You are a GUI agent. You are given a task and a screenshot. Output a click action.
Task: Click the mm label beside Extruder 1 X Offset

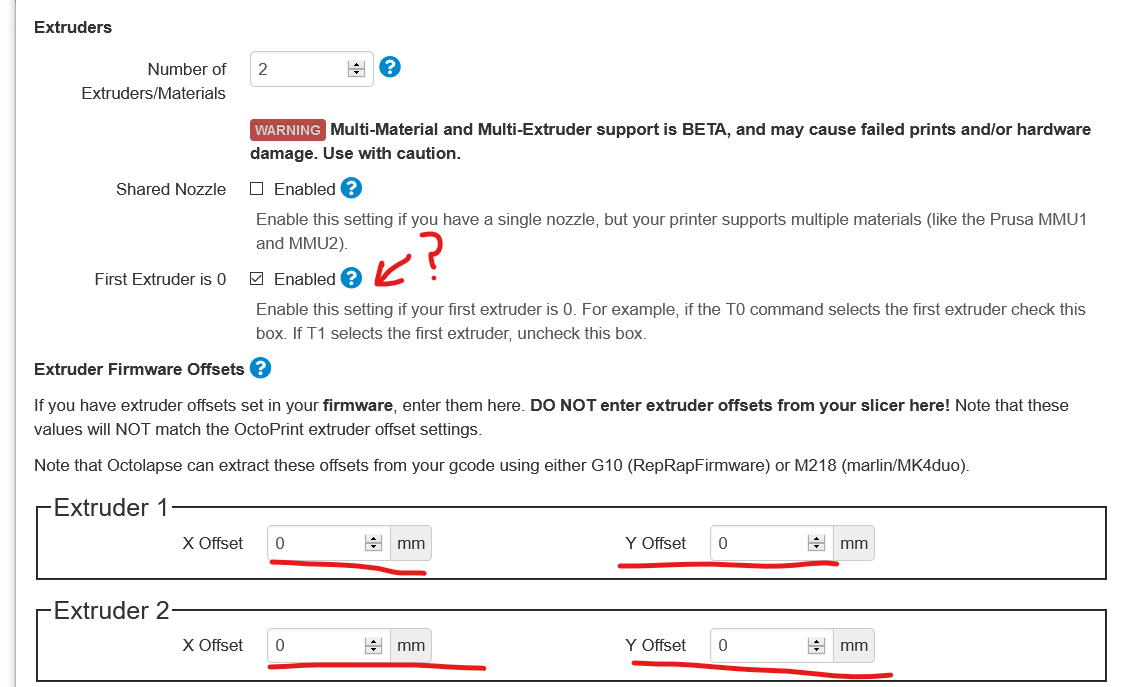click(x=410, y=543)
